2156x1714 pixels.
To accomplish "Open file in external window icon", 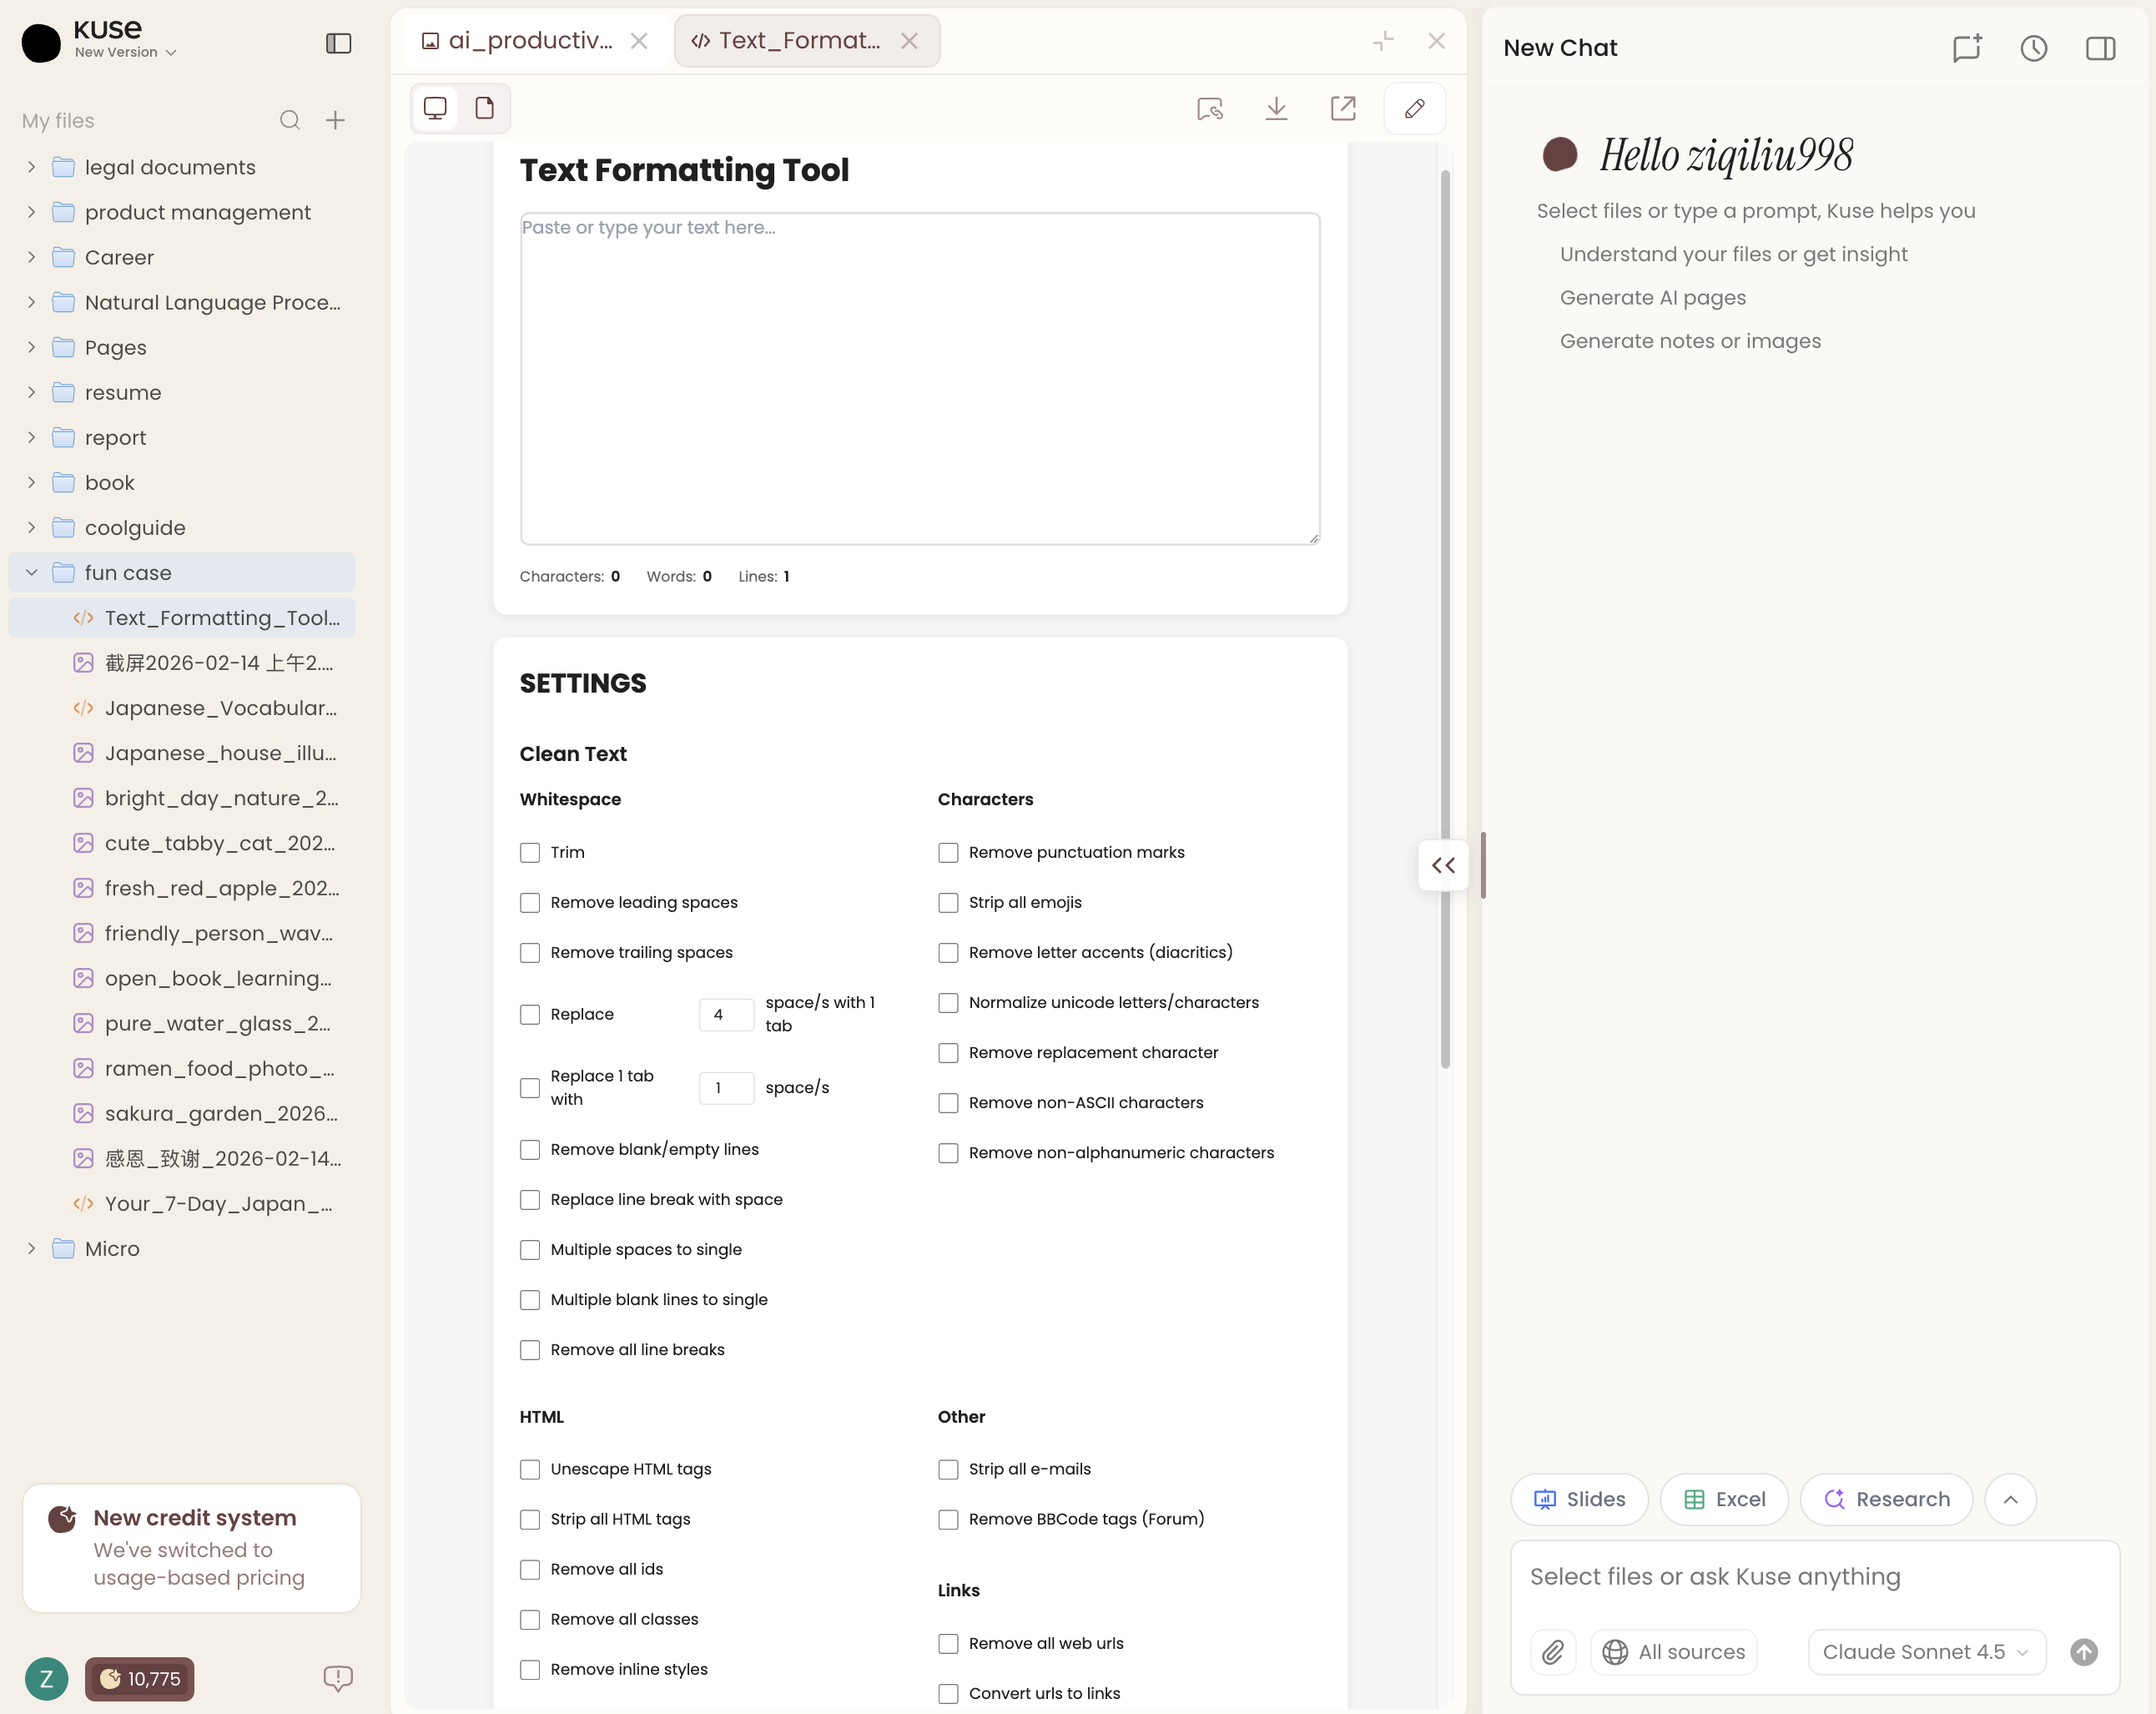I will pos(1343,108).
